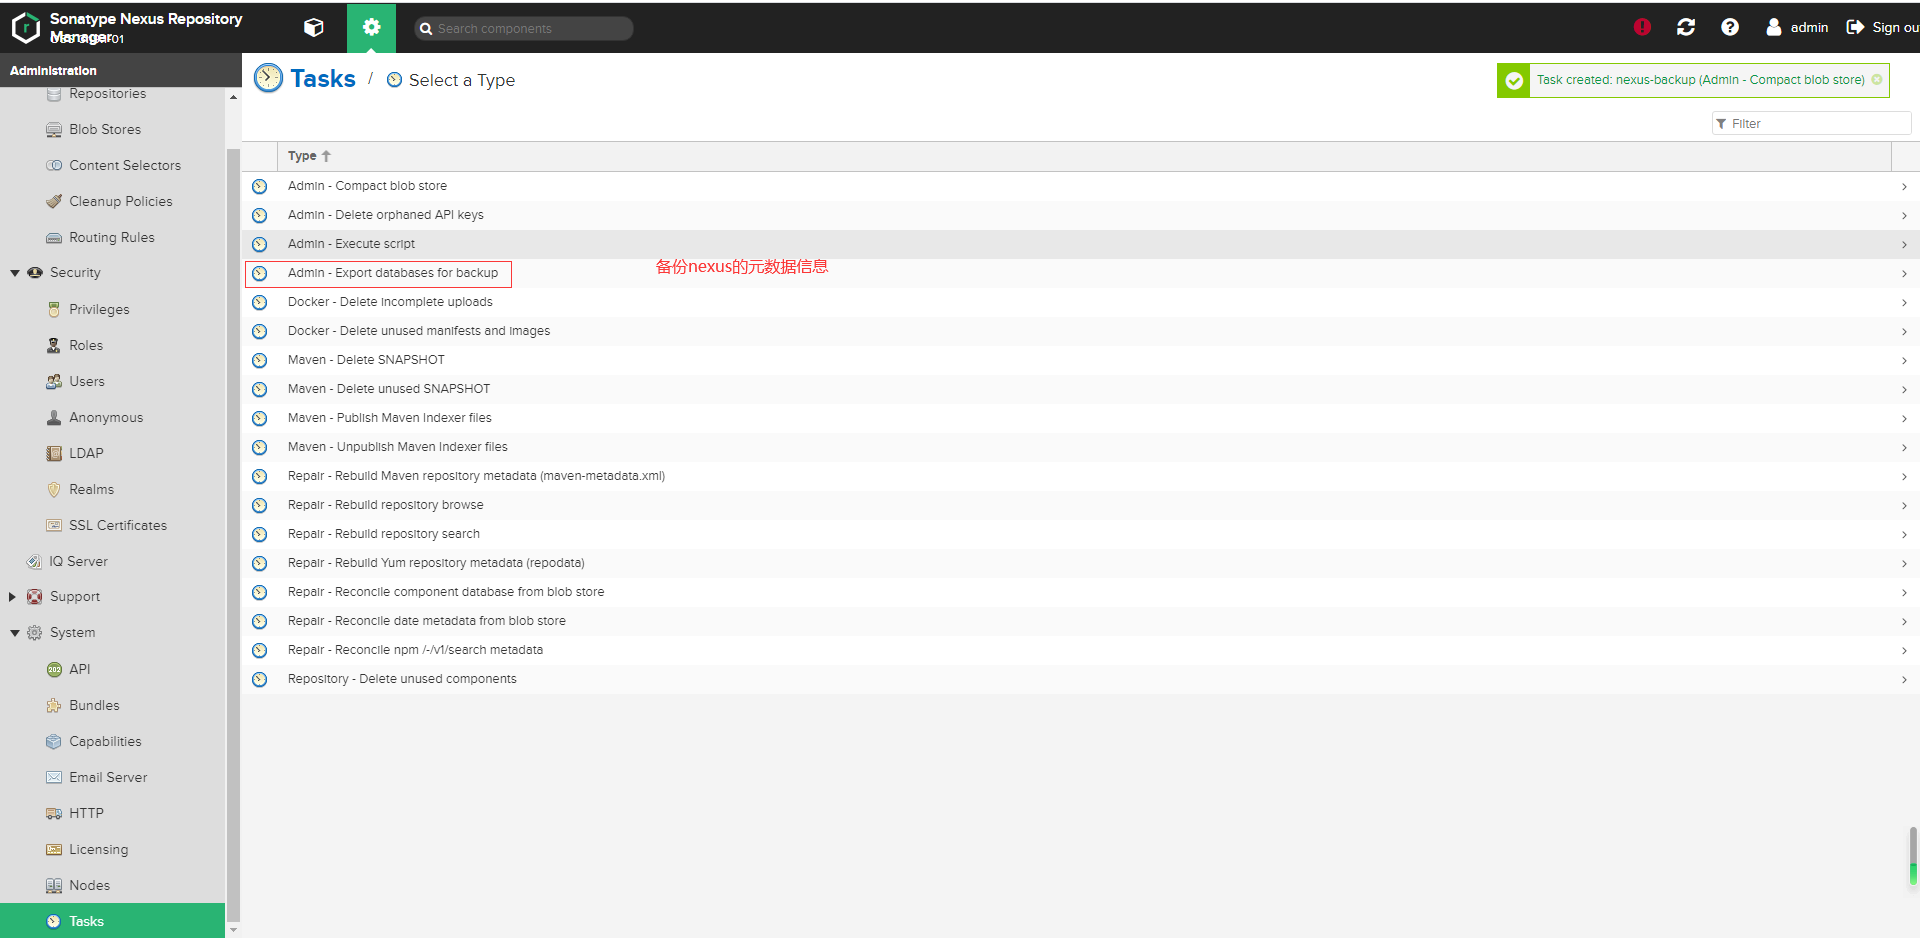
Task: Click the Blob Stores sidebar icon
Action: 54,130
